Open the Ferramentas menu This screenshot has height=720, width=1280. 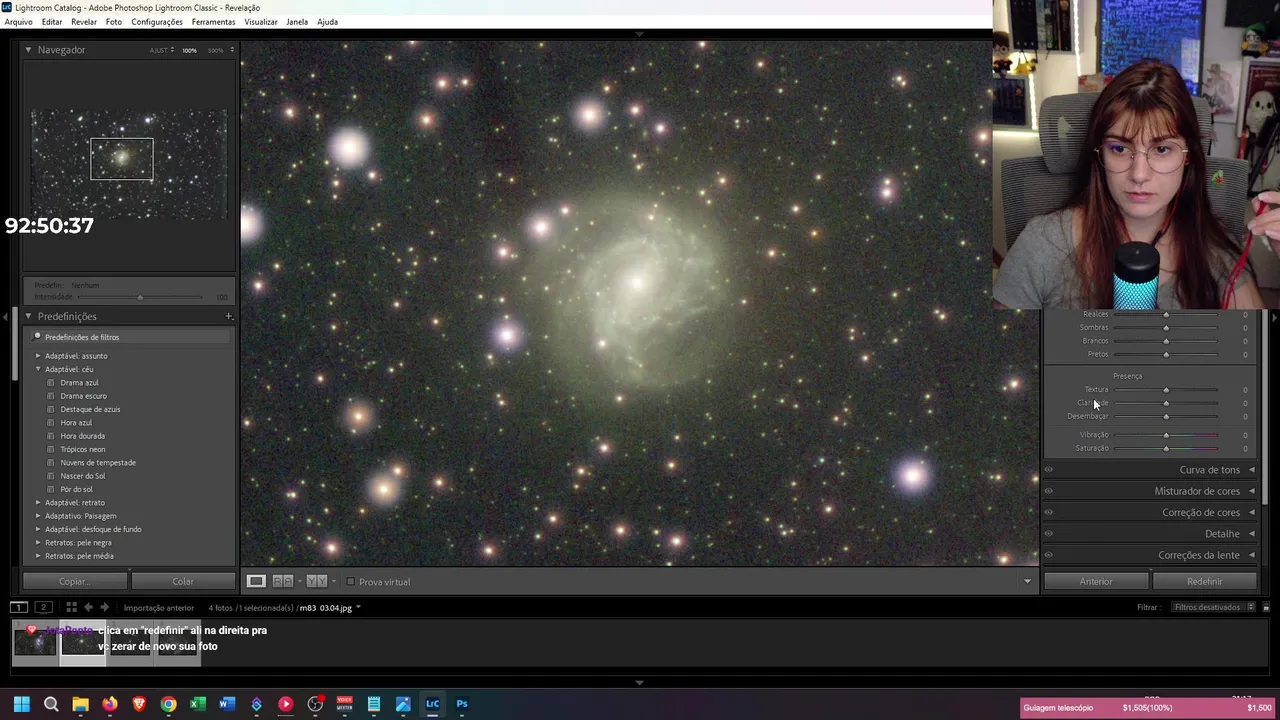[x=213, y=22]
